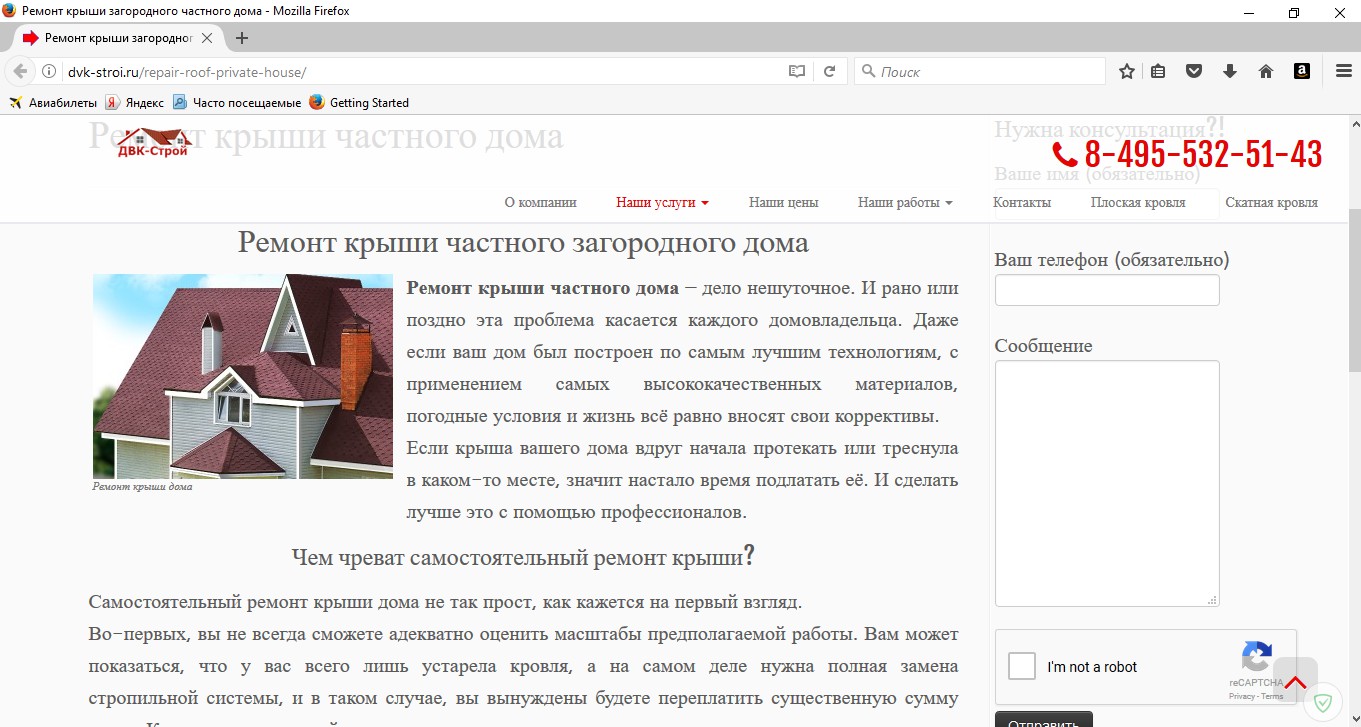Show site information icon in address bar
1361x727 pixels.
pyautogui.click(x=48, y=72)
